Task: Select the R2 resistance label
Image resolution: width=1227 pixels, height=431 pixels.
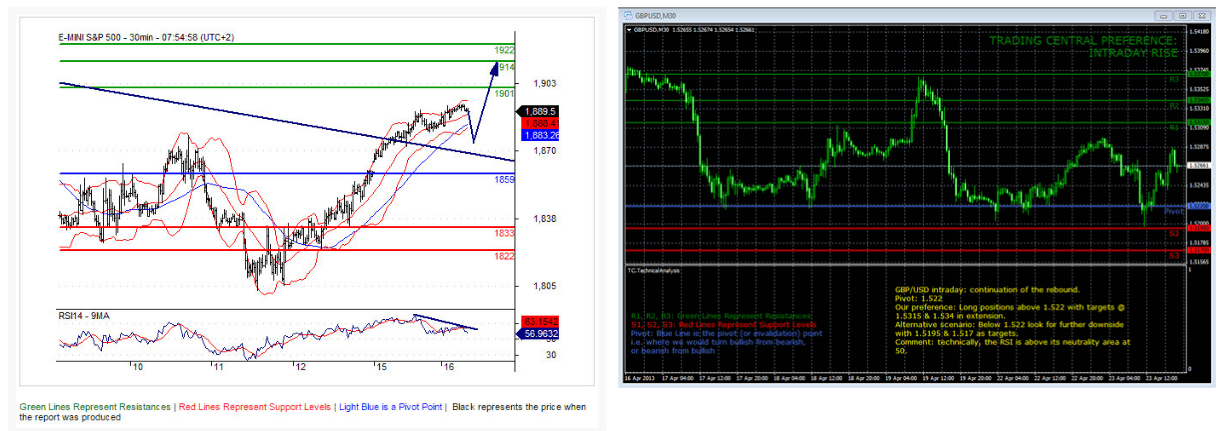Action: click(1173, 105)
